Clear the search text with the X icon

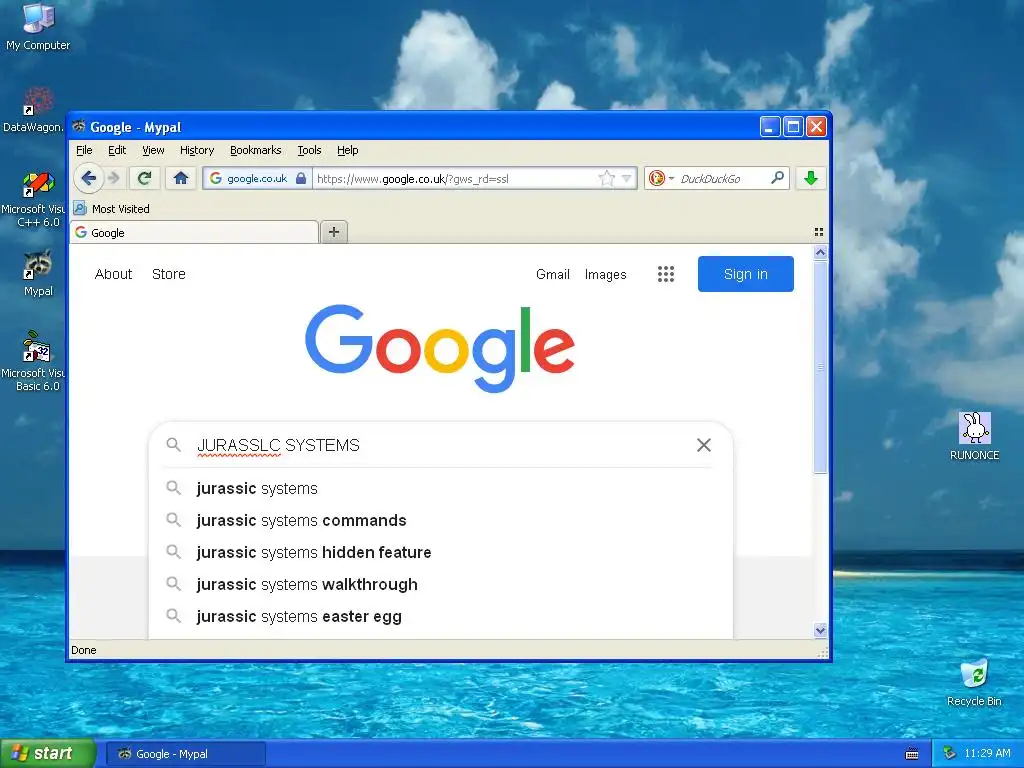[703, 445]
